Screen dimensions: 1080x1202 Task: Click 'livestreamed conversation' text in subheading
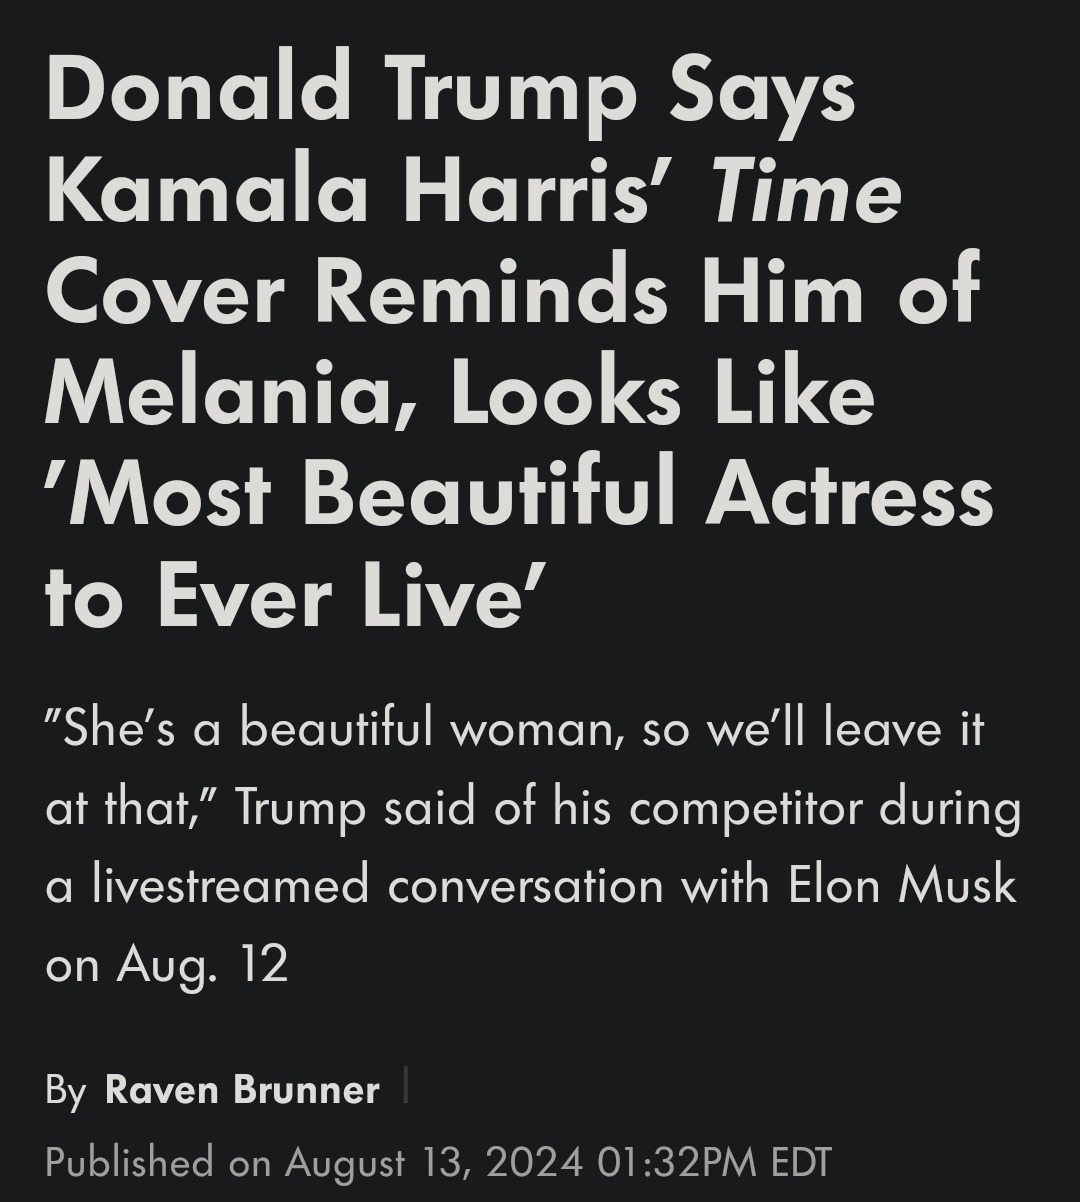tap(377, 886)
